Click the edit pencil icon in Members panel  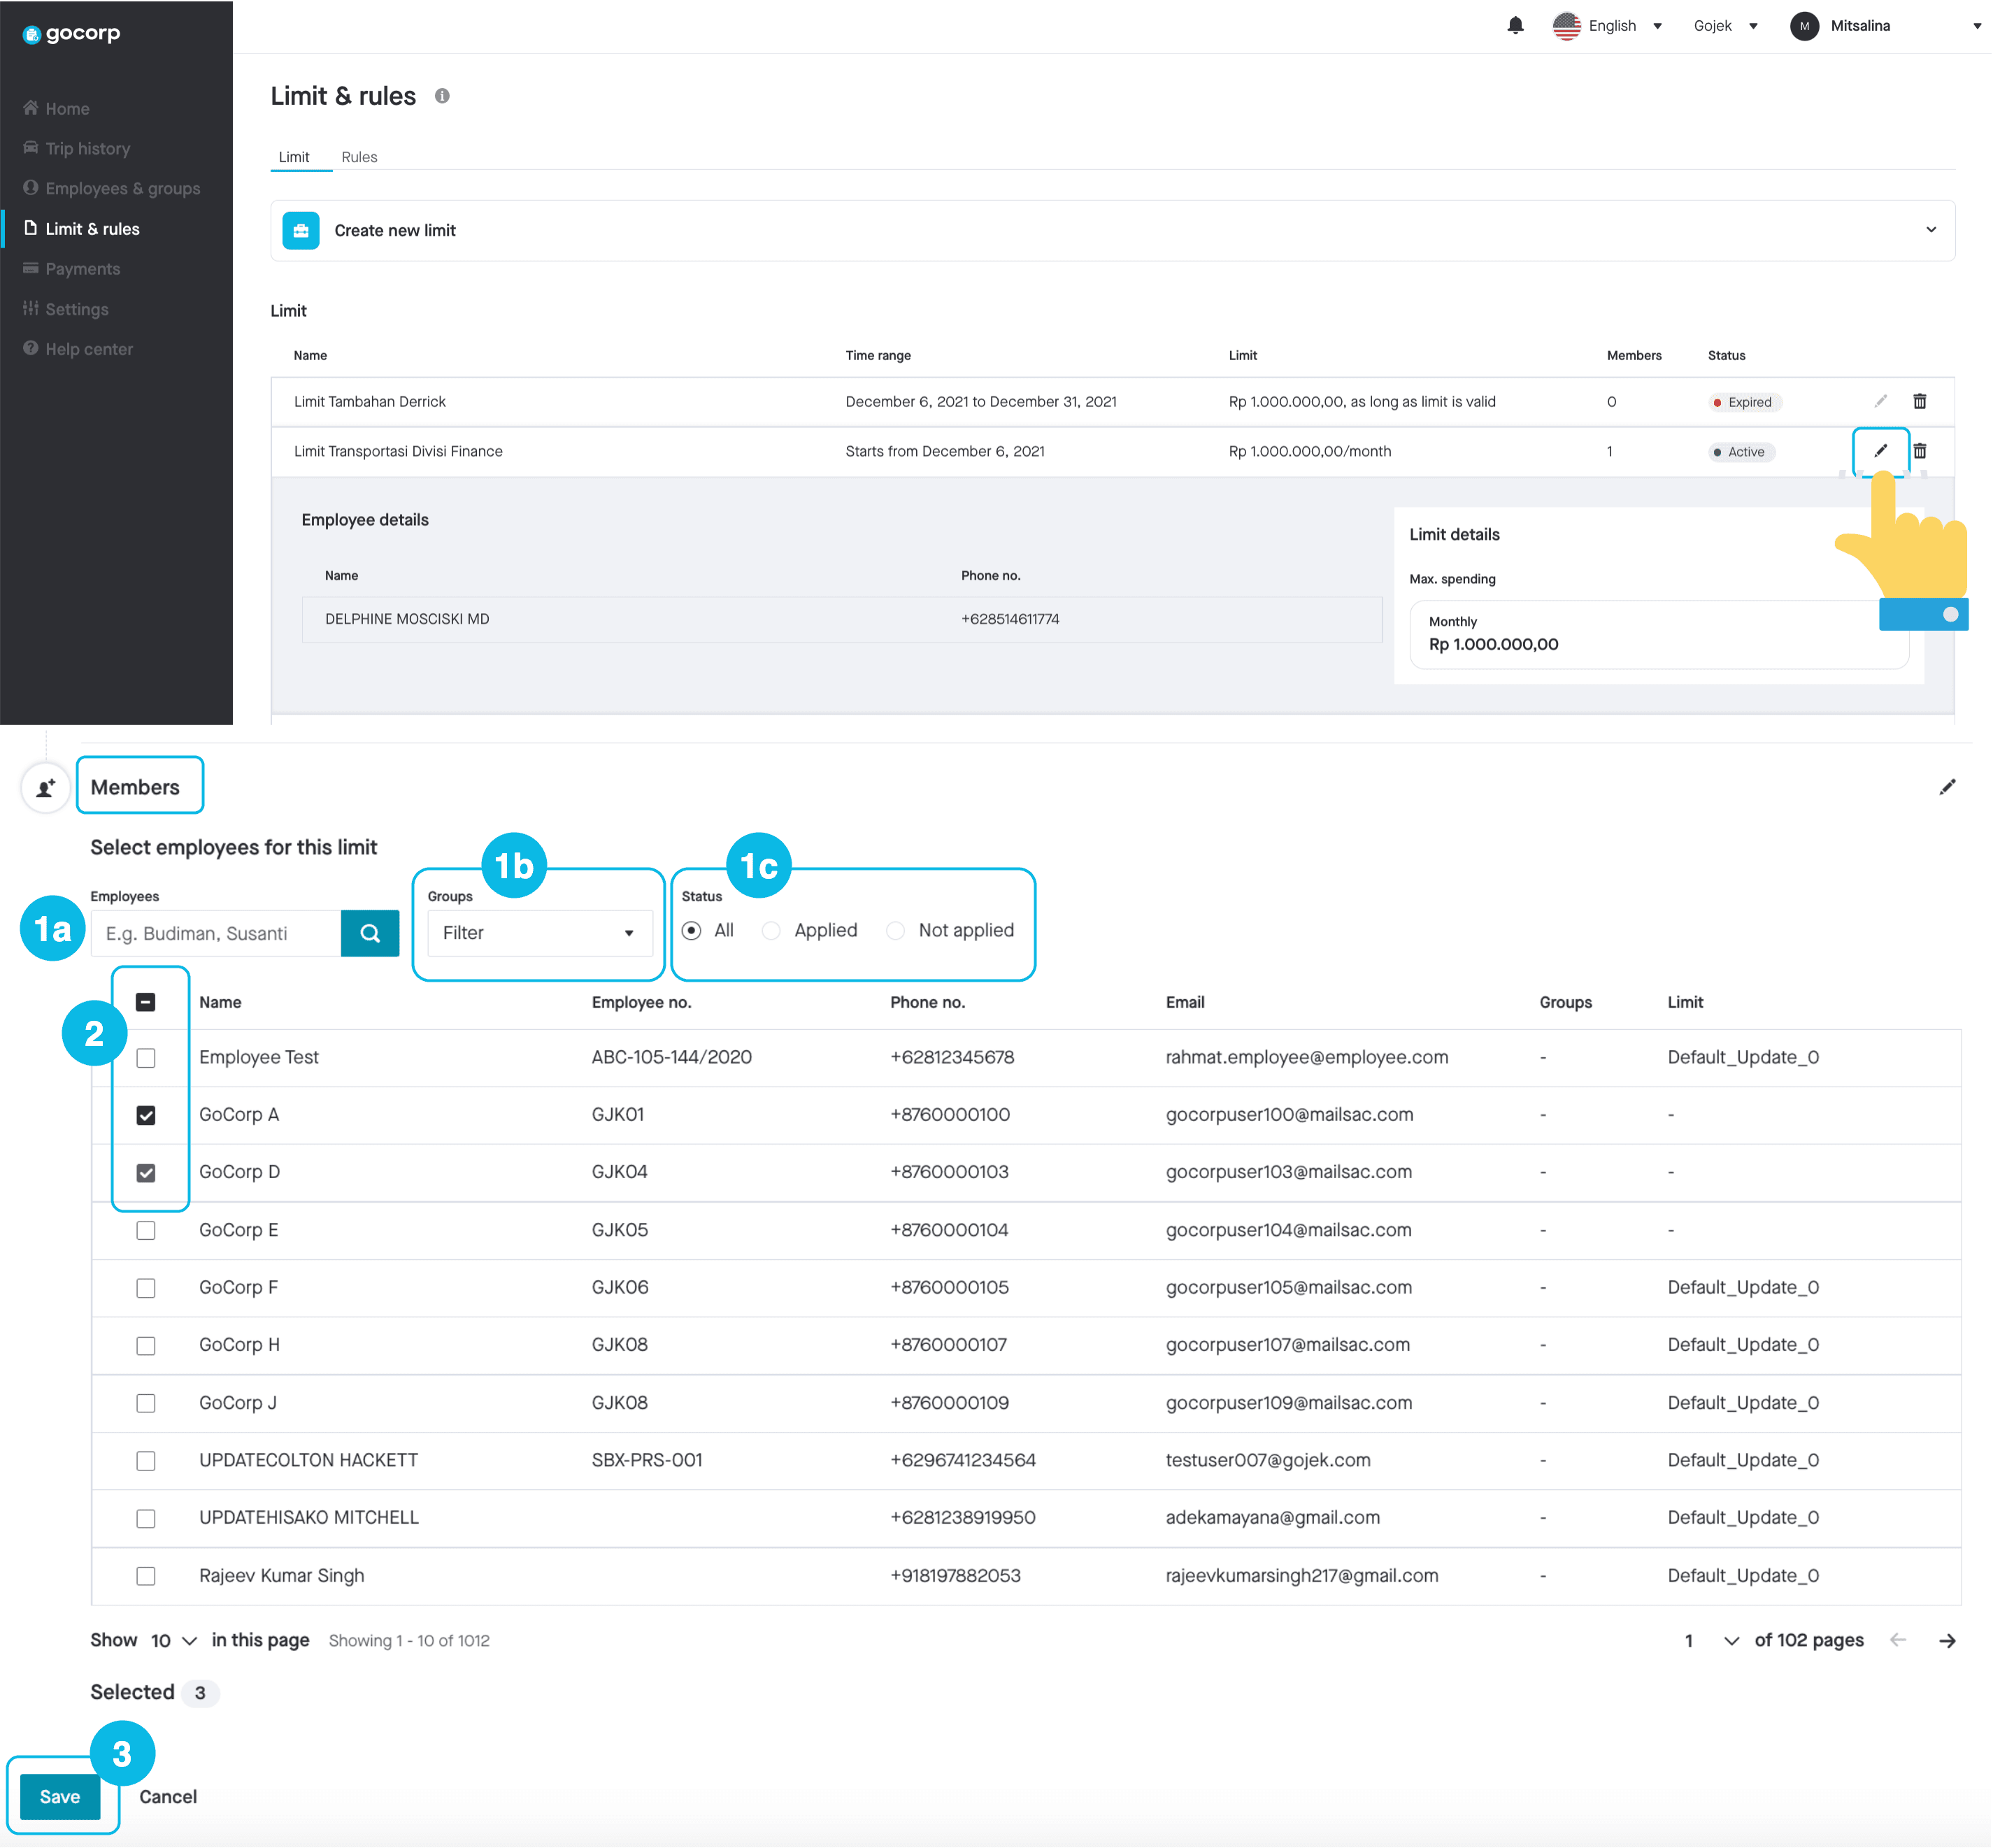pyautogui.click(x=1948, y=787)
